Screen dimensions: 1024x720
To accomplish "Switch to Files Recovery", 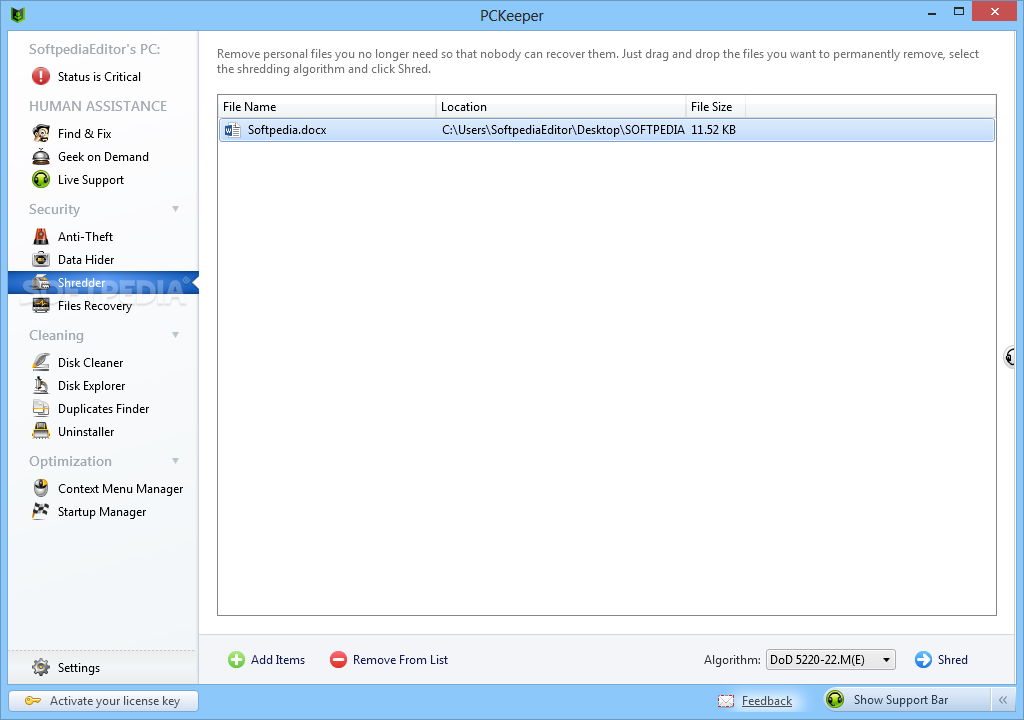I will (x=95, y=305).
